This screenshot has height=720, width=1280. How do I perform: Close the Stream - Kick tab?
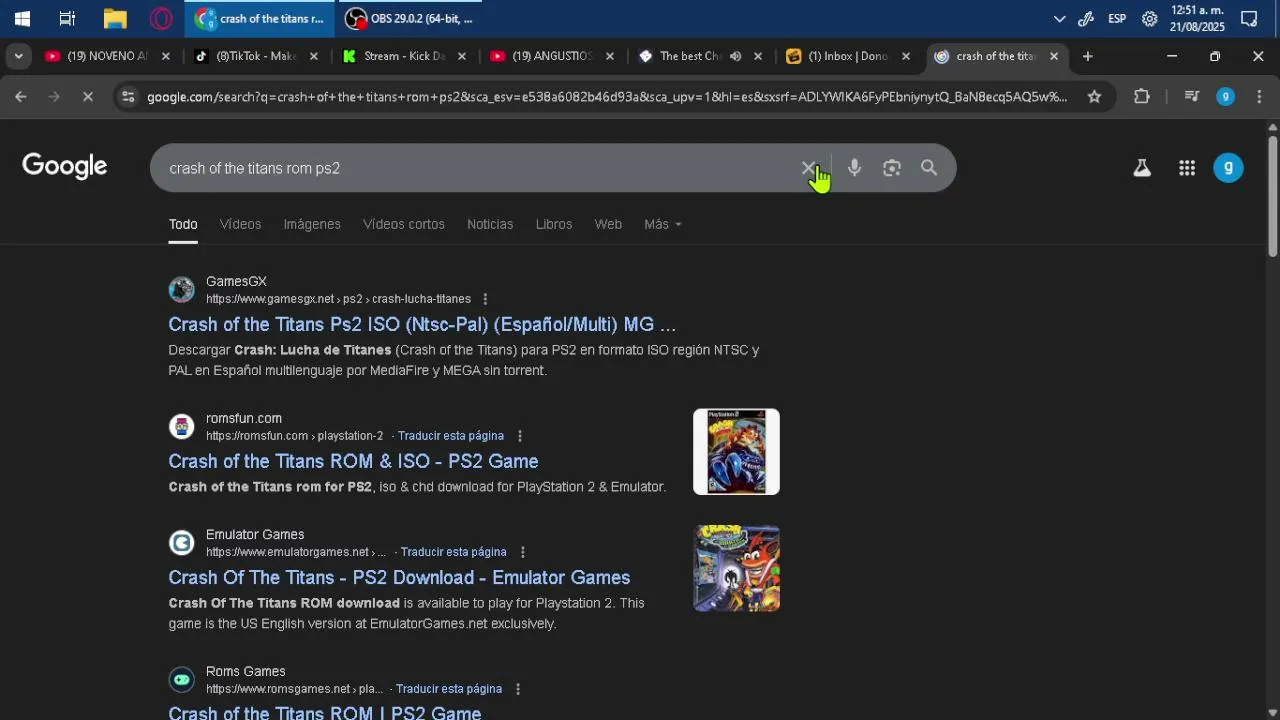click(461, 56)
